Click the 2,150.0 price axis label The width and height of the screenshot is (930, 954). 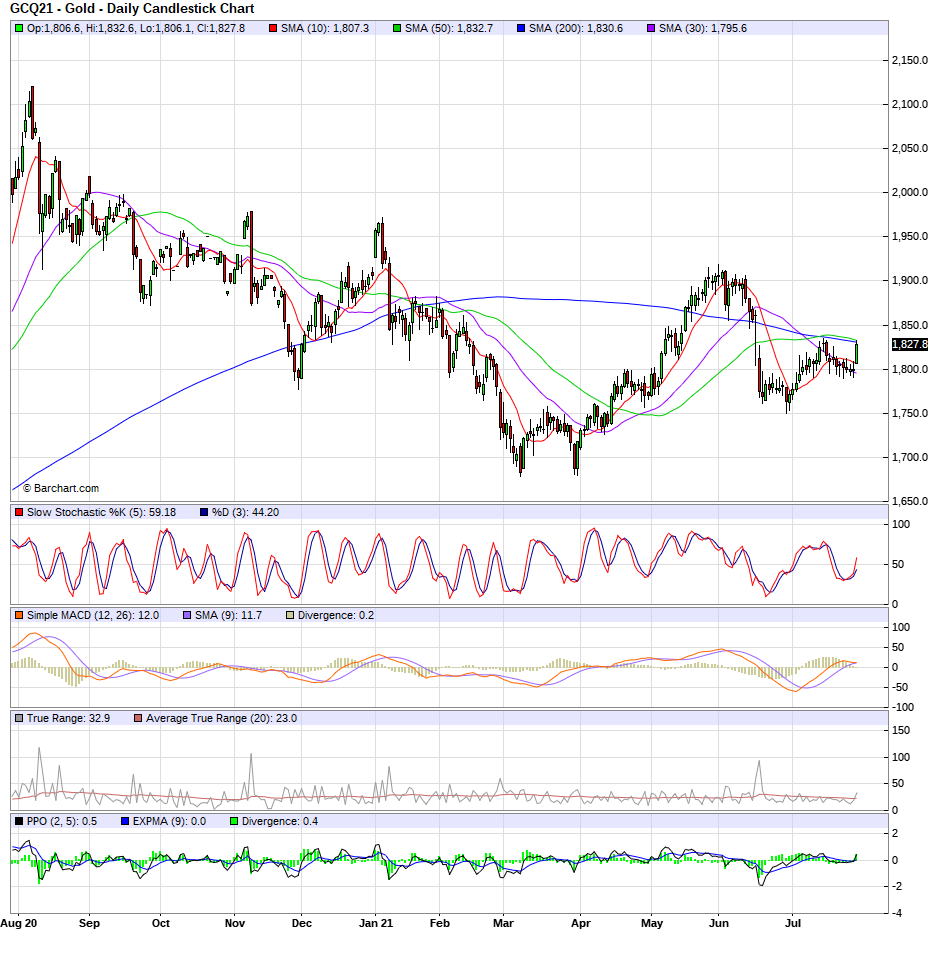910,60
